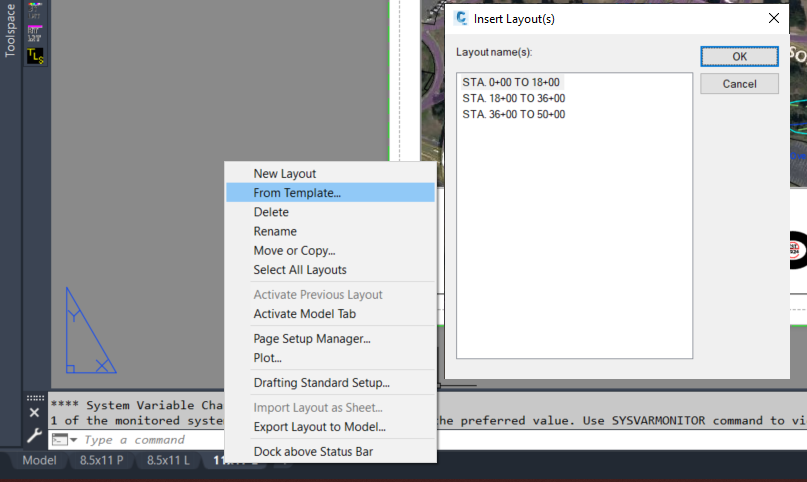Viewport: 807px width, 482px height.
Task: Switch to the Model tab
Action: pyautogui.click(x=39, y=460)
